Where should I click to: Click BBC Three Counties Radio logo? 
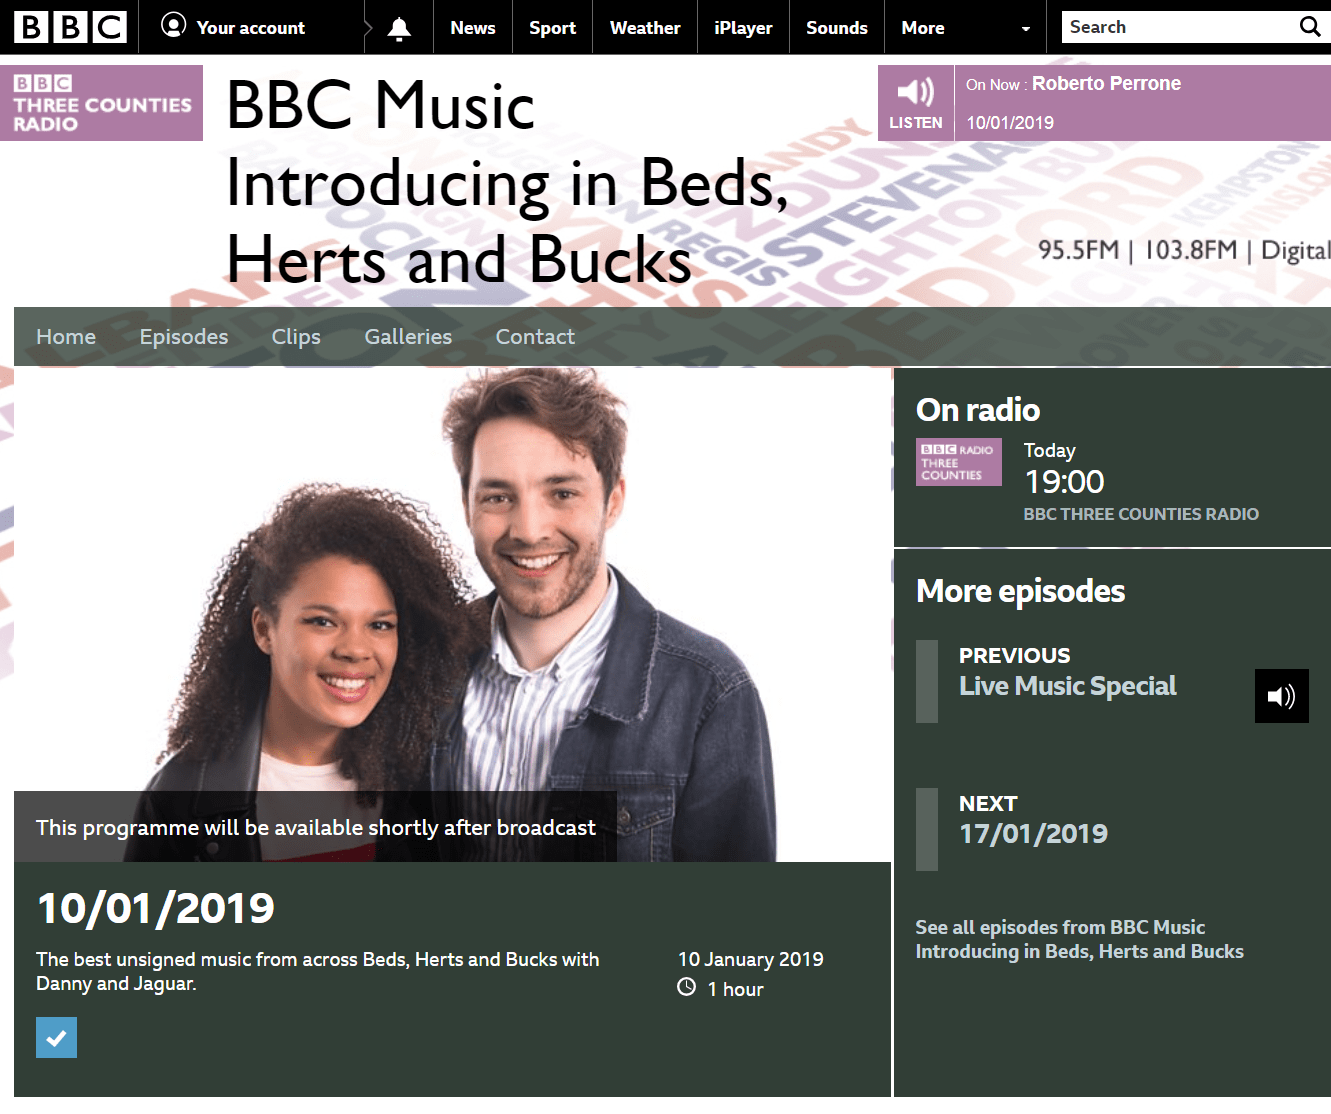[x=101, y=103]
